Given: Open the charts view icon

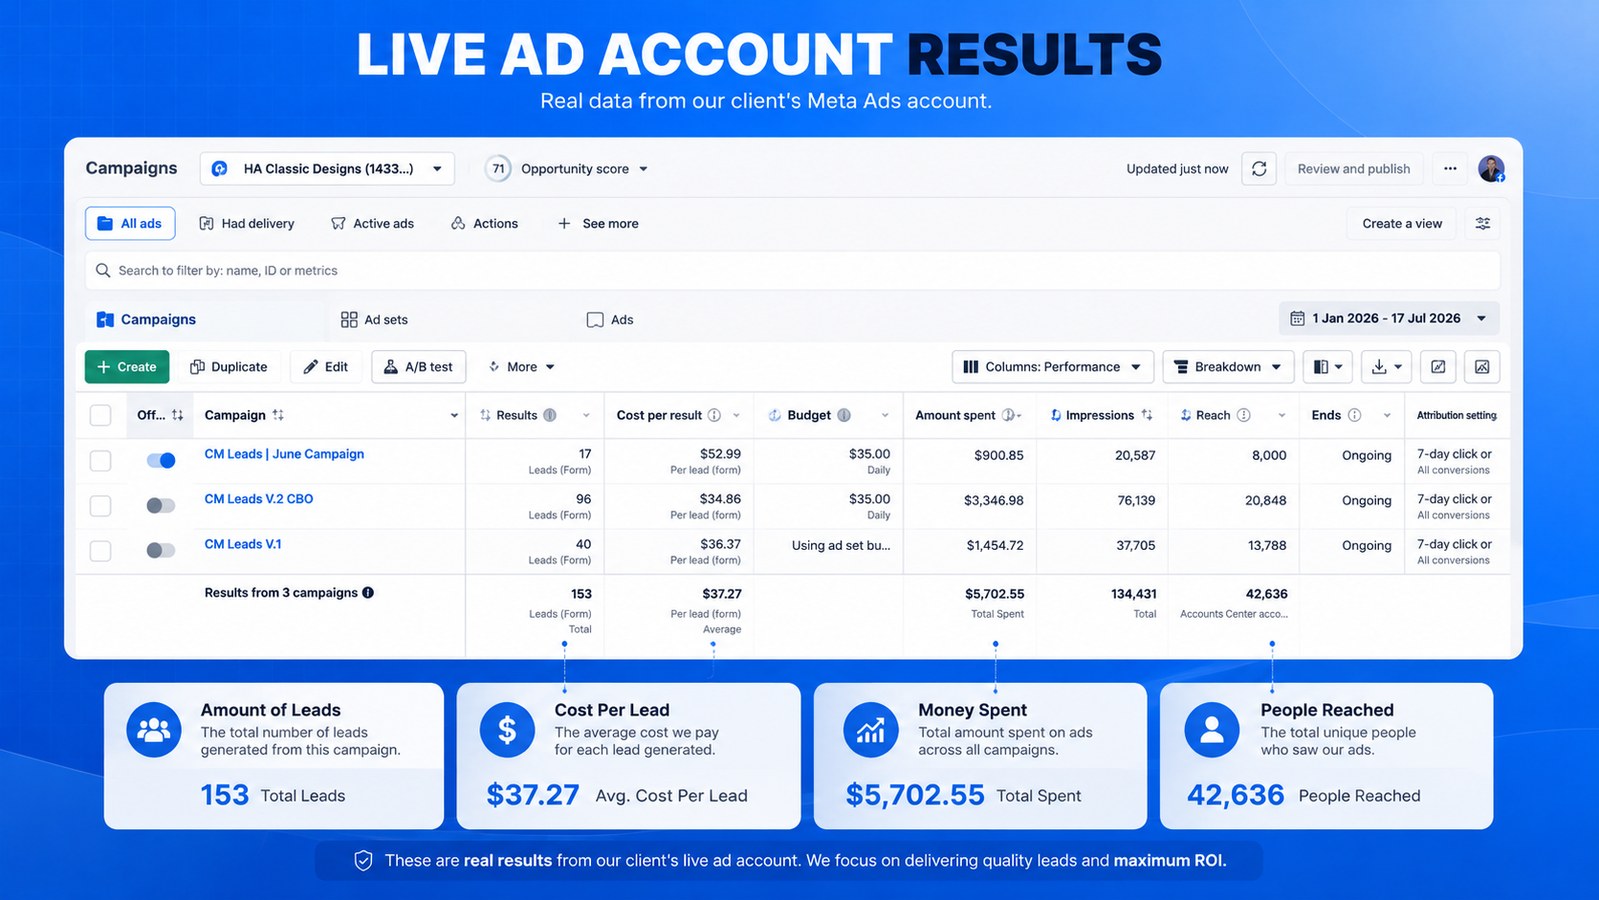Looking at the screenshot, I should click(x=1438, y=367).
